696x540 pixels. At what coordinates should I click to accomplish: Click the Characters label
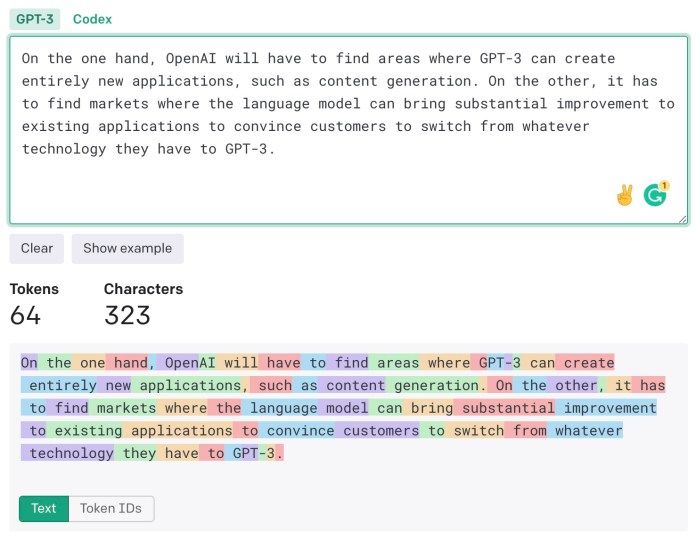click(143, 289)
